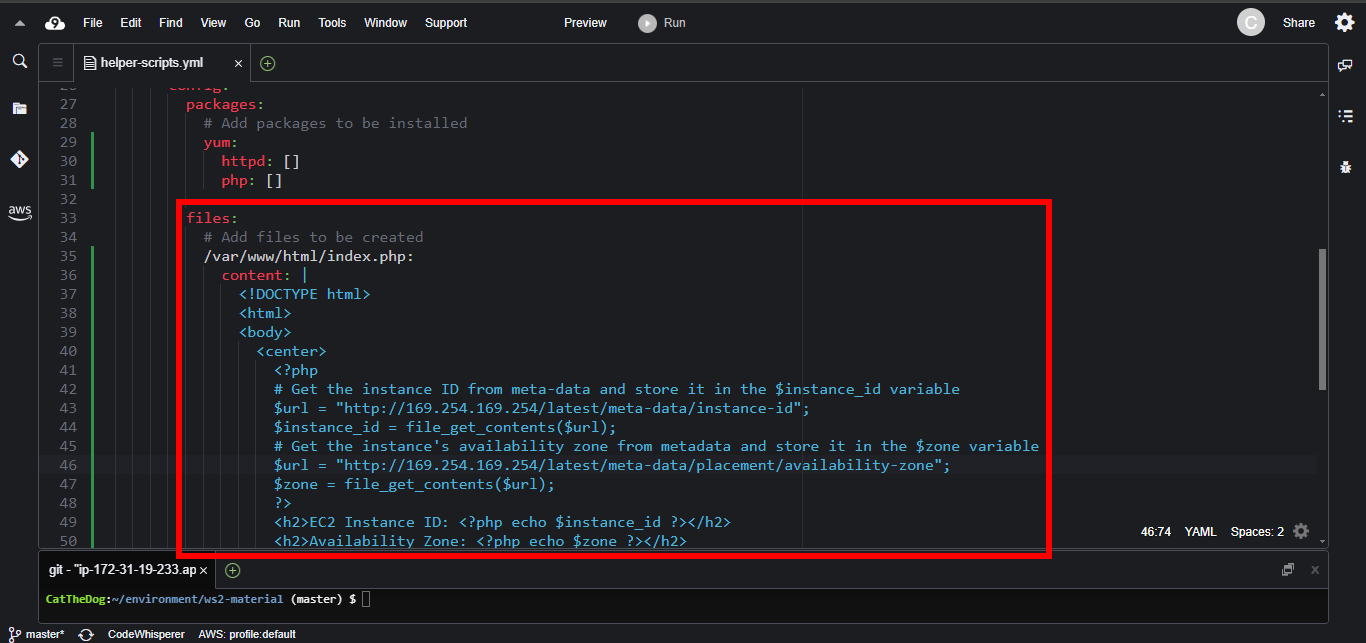The image size is (1366, 643).
Task: Open the Collaborate chat icon on right sidebar
Action: tap(1345, 65)
